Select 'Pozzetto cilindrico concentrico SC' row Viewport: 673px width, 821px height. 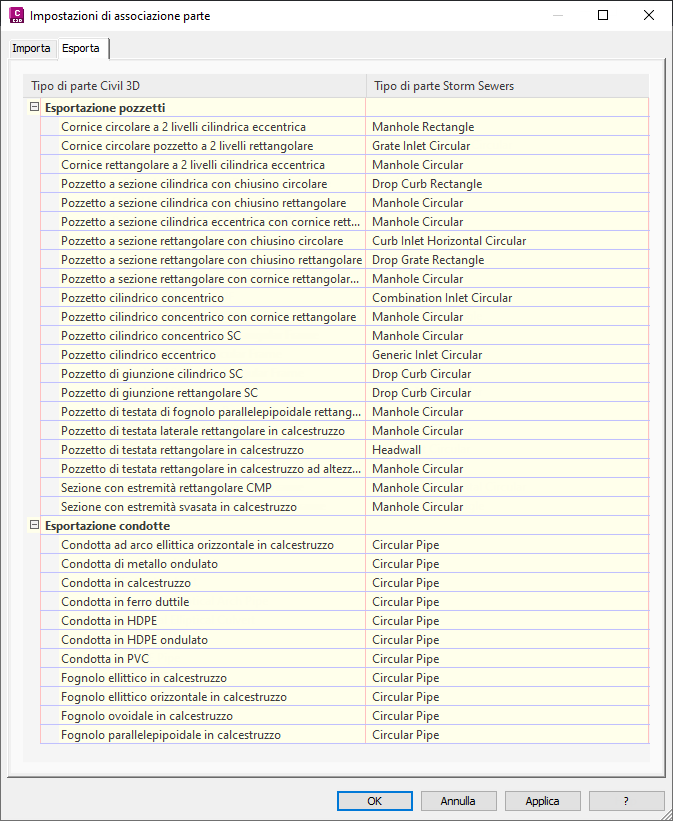[x=203, y=336]
